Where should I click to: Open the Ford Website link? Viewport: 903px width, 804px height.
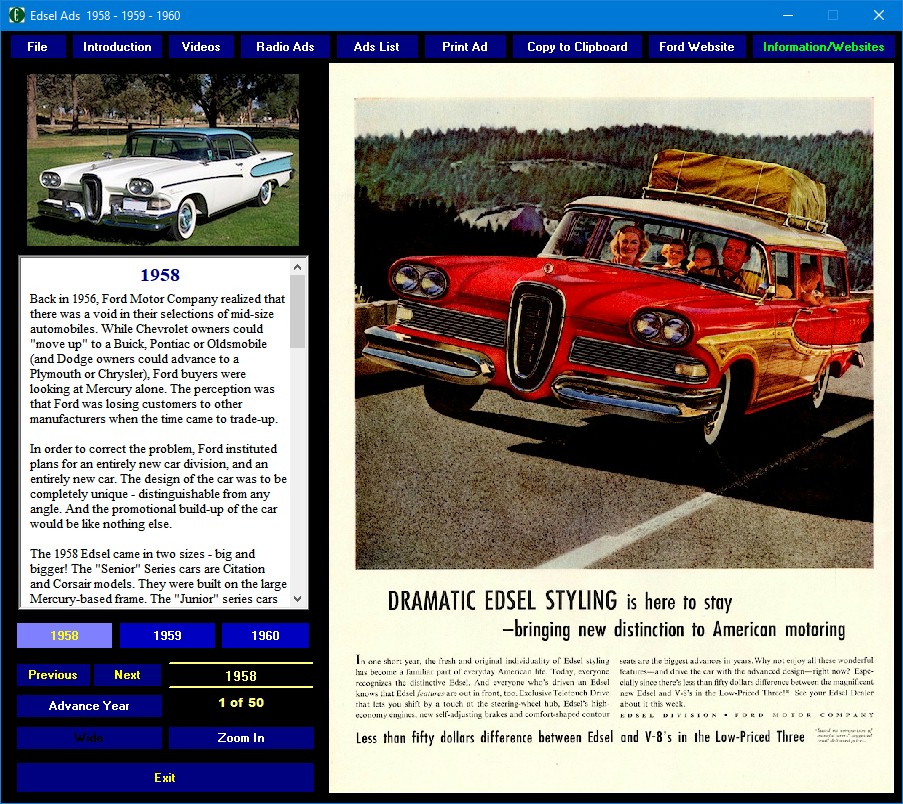click(x=697, y=47)
